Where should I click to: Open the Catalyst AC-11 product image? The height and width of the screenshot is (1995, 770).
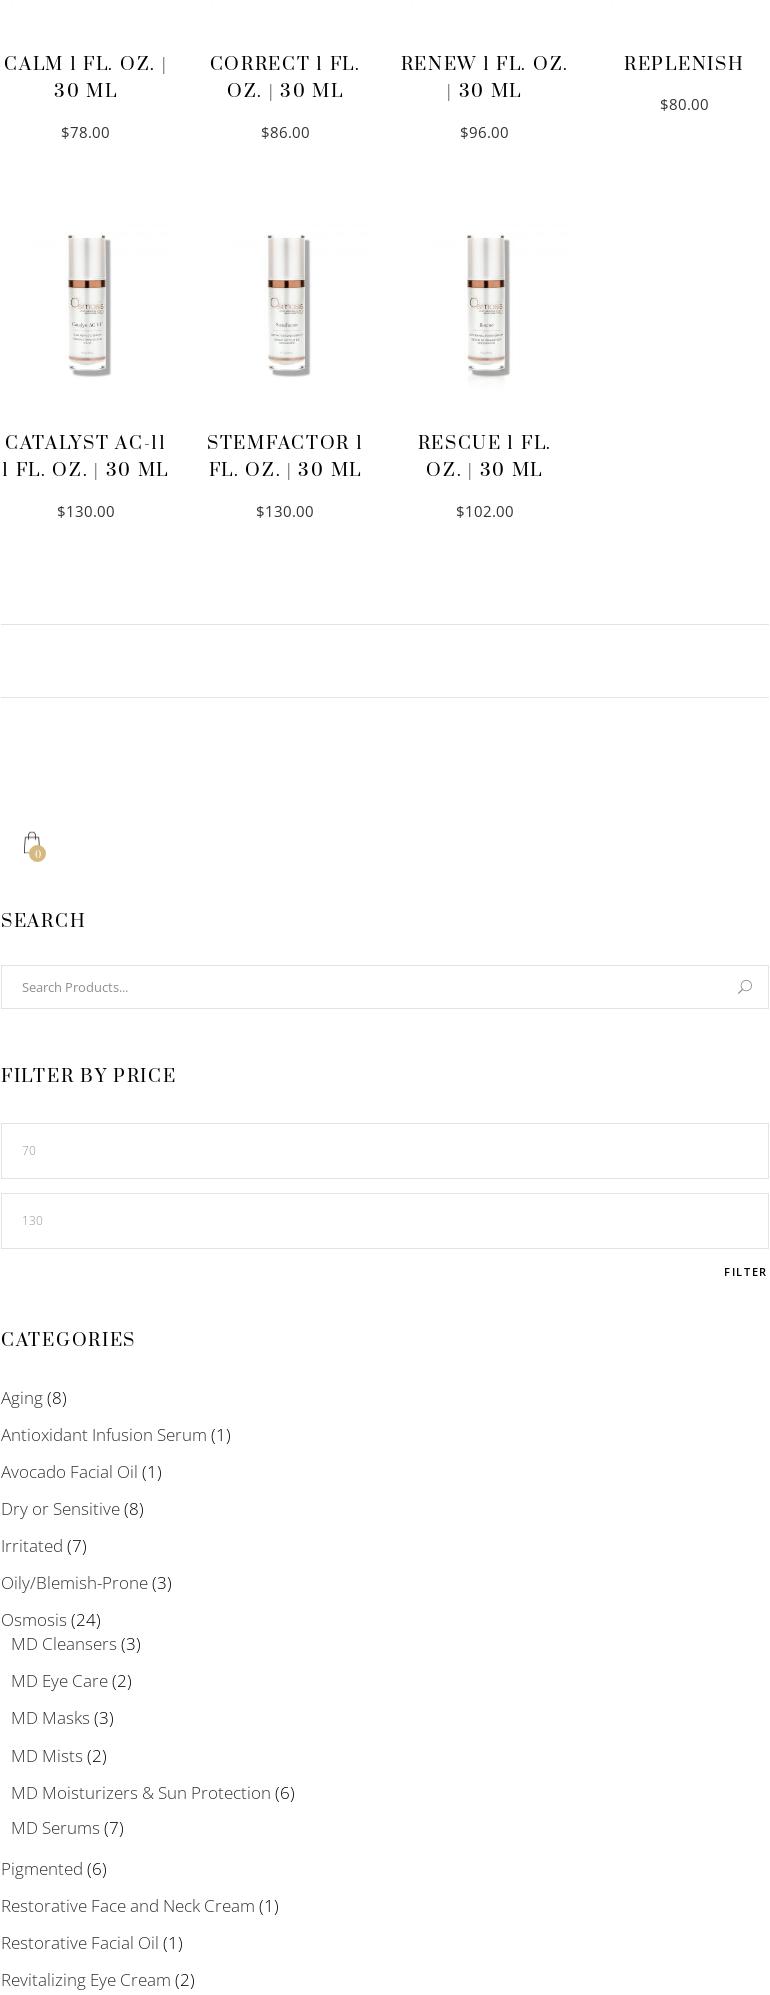click(86, 305)
